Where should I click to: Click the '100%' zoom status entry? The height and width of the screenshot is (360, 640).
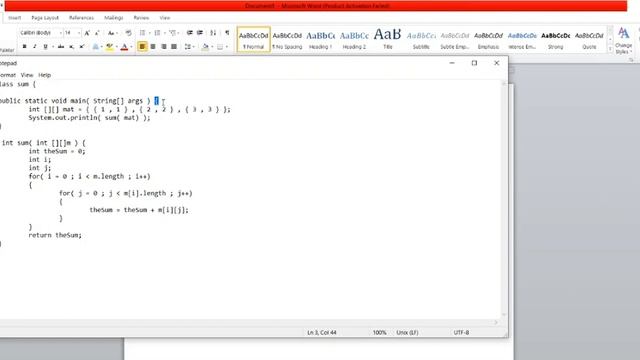pyautogui.click(x=379, y=333)
